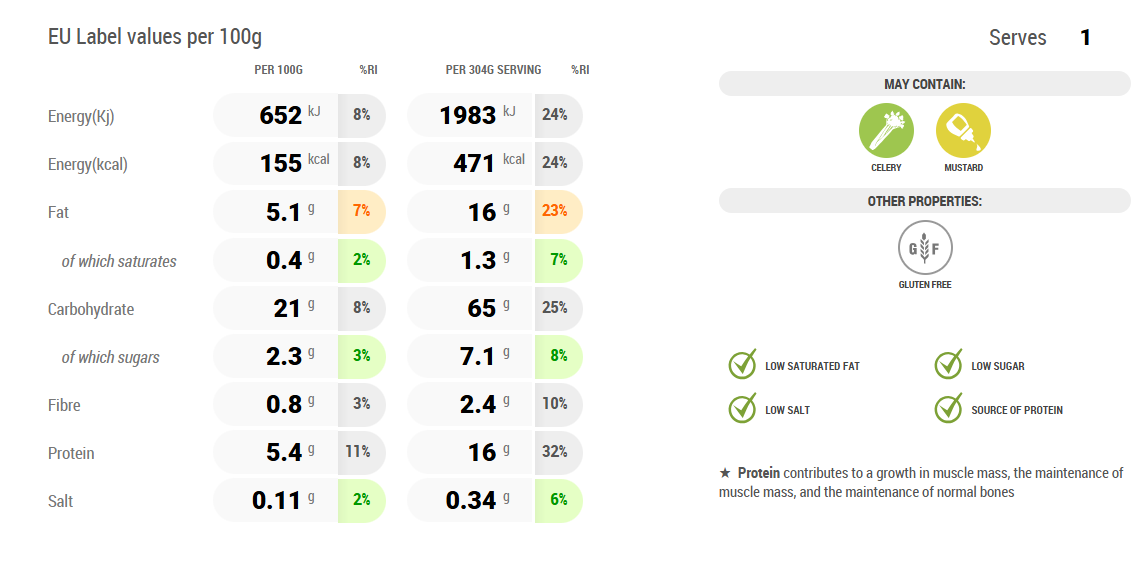Click the star icon beside Protein claim
Viewport: 1138px width, 570px height.
click(x=725, y=473)
